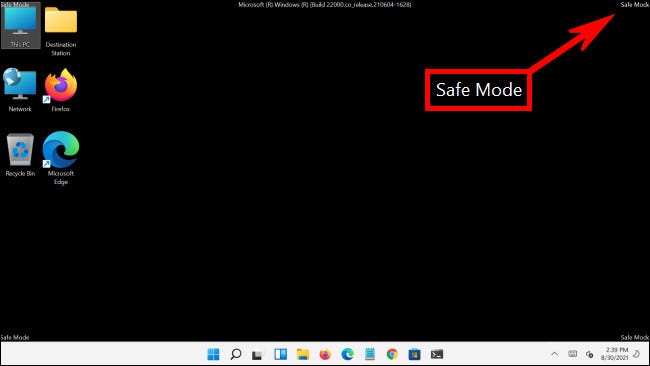The height and width of the screenshot is (366, 650).
Task: Launch Google Chrome from the taskbar
Action: tap(392, 354)
